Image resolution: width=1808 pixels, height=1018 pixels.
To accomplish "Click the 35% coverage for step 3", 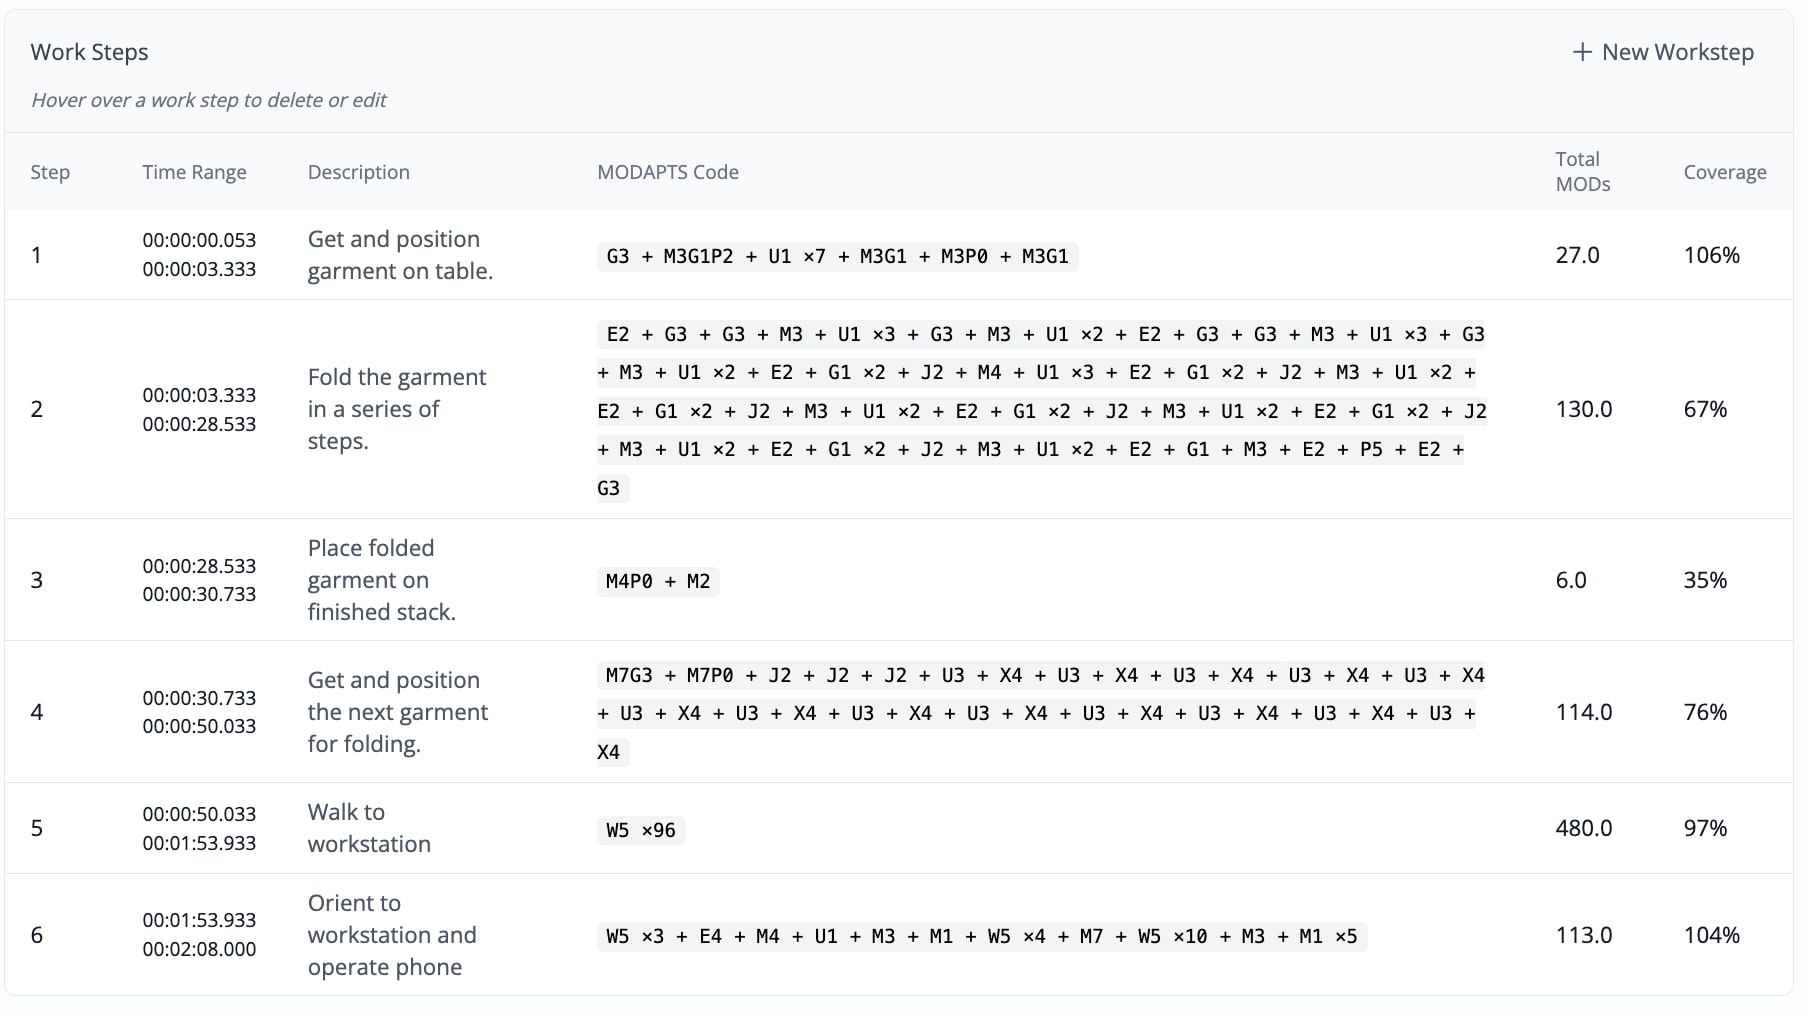I will pyautogui.click(x=1705, y=580).
